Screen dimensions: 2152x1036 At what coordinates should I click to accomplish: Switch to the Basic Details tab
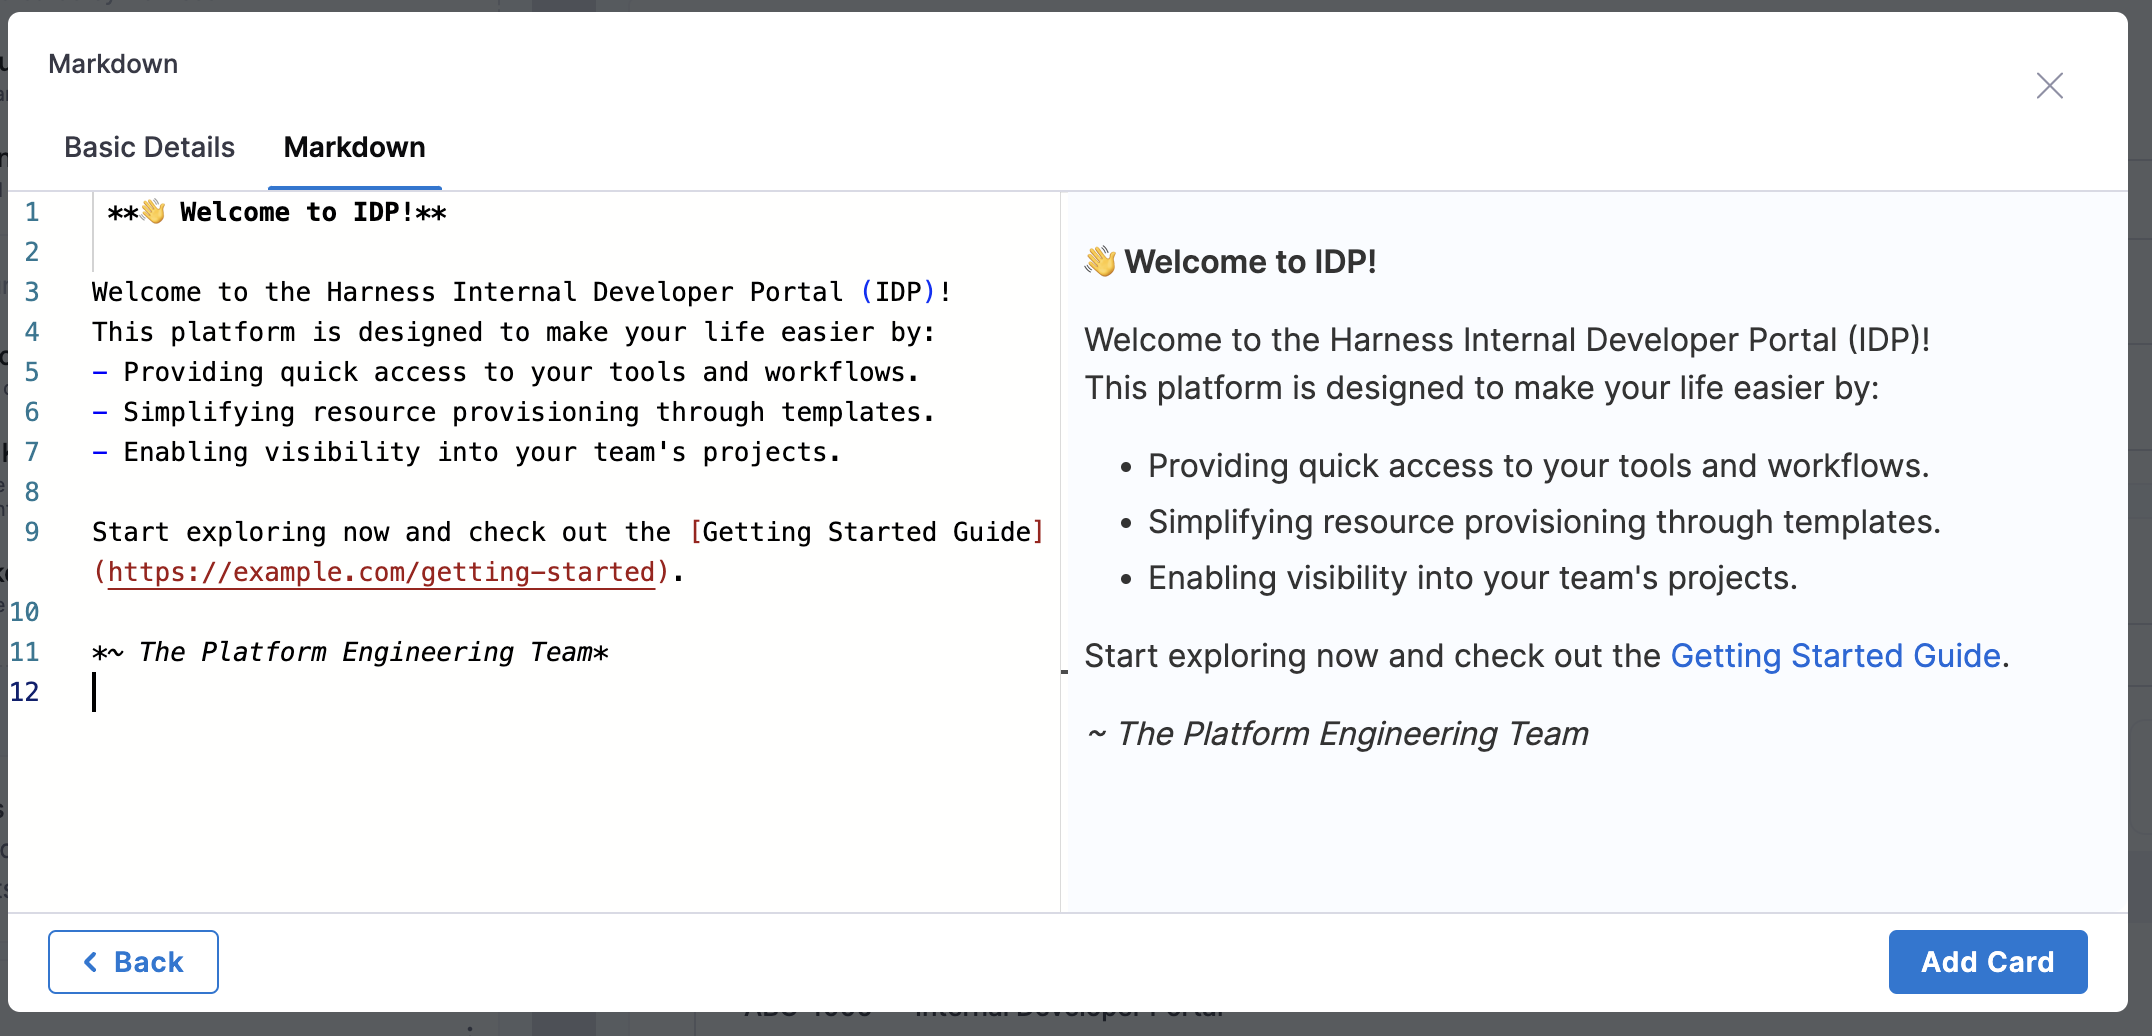[149, 147]
